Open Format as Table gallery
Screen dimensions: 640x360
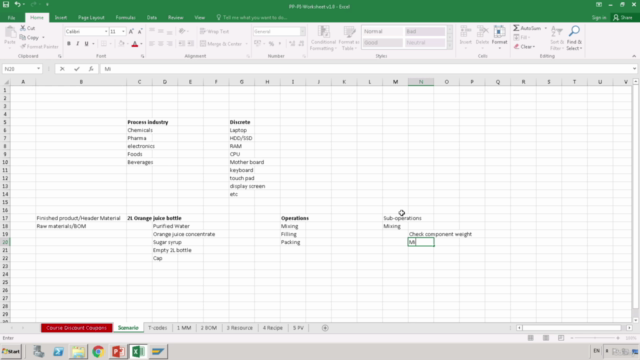pyautogui.click(x=349, y=38)
